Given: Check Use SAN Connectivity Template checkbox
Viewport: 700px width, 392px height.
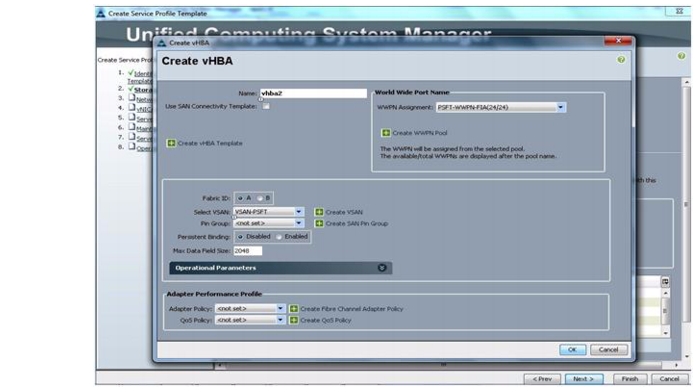Looking at the screenshot, I should pos(266,106).
